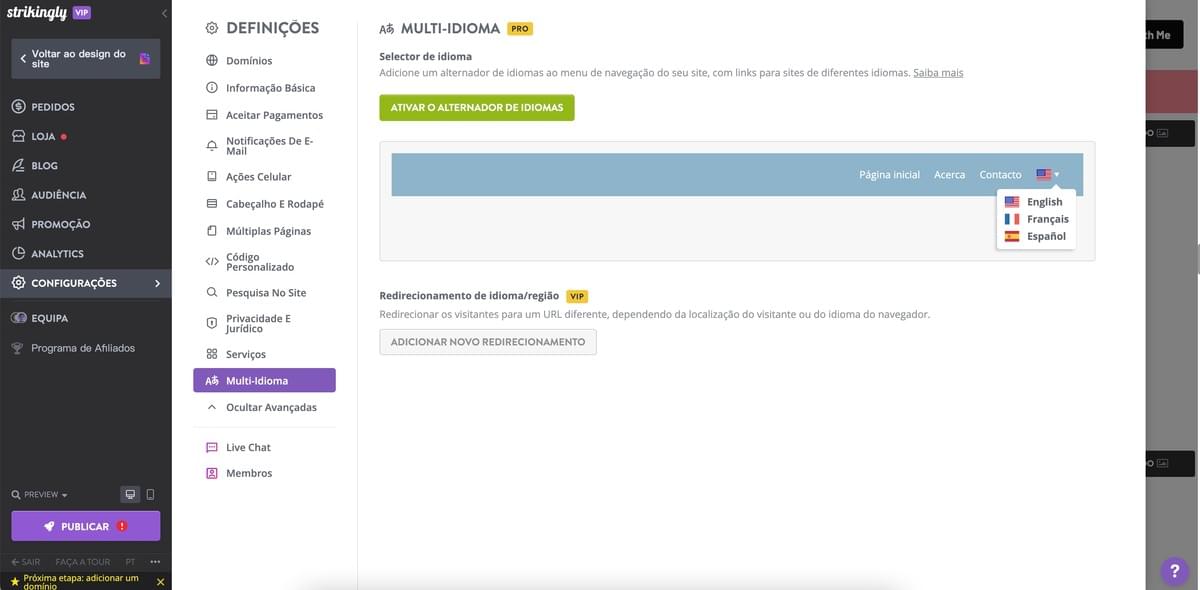This screenshot has width=1200, height=590.
Task: Open Informação Básica settings
Action: [x=270, y=88]
